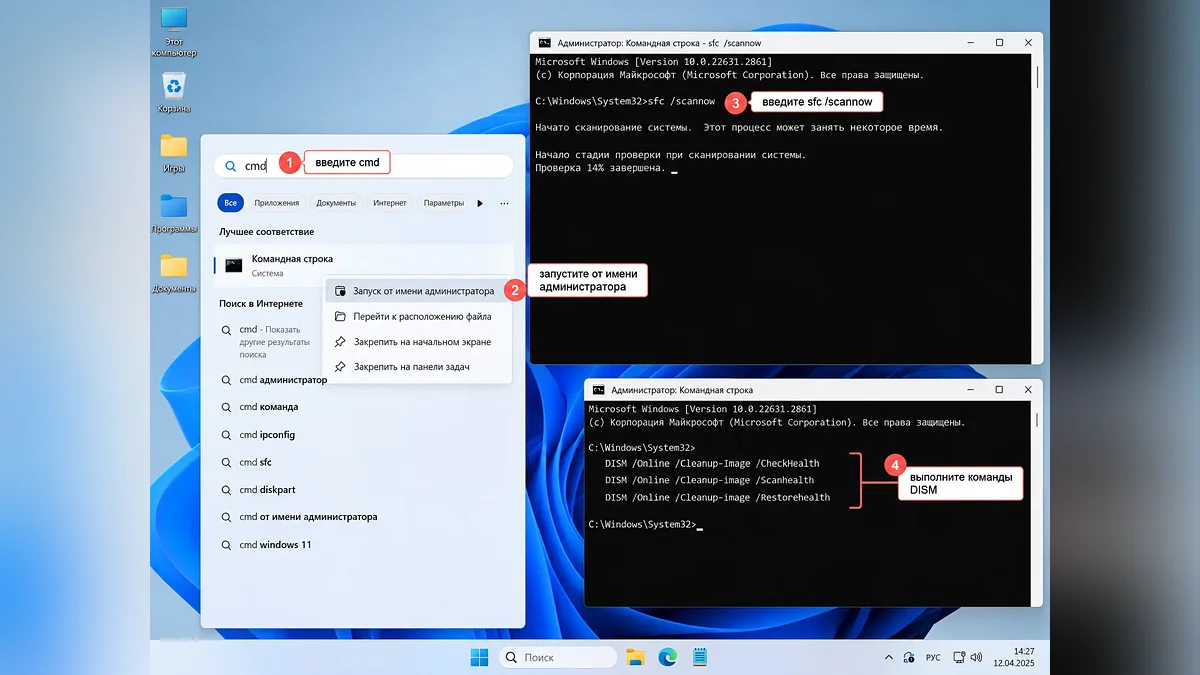Viewport: 1200px width, 675px height.
Task: Click 'Проверка 14% завершена' text in the sfc window
Action: tap(600, 168)
